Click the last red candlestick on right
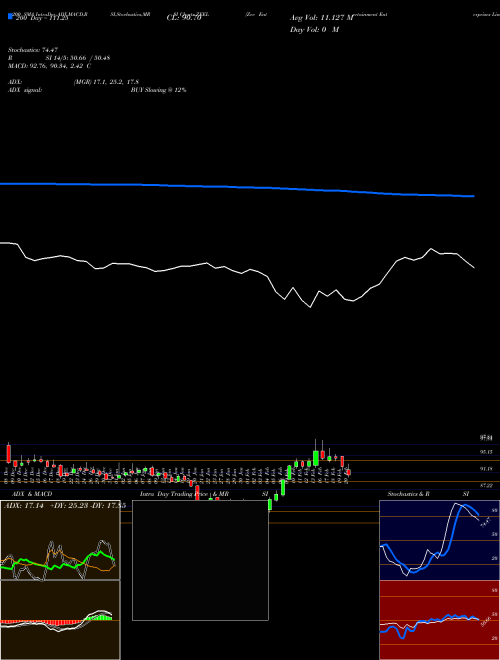500x660 pixels. coord(348,472)
